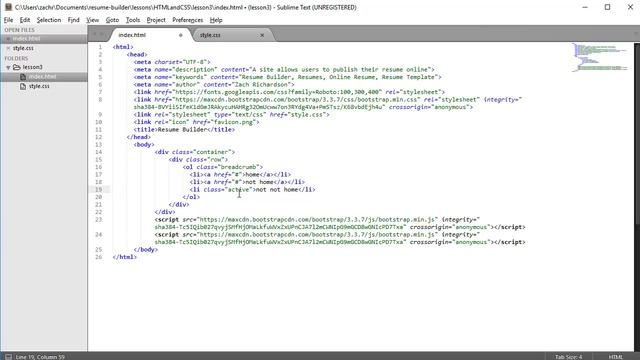Toggle side bar icon in status bar
This screenshot has width=640, height=360.
pyautogui.click(x=8, y=357)
